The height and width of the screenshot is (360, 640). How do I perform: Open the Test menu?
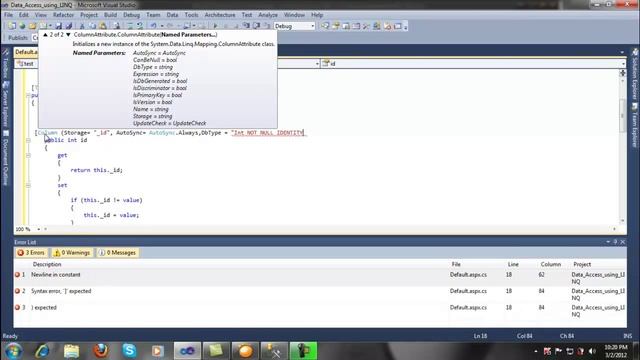pyautogui.click(x=247, y=15)
